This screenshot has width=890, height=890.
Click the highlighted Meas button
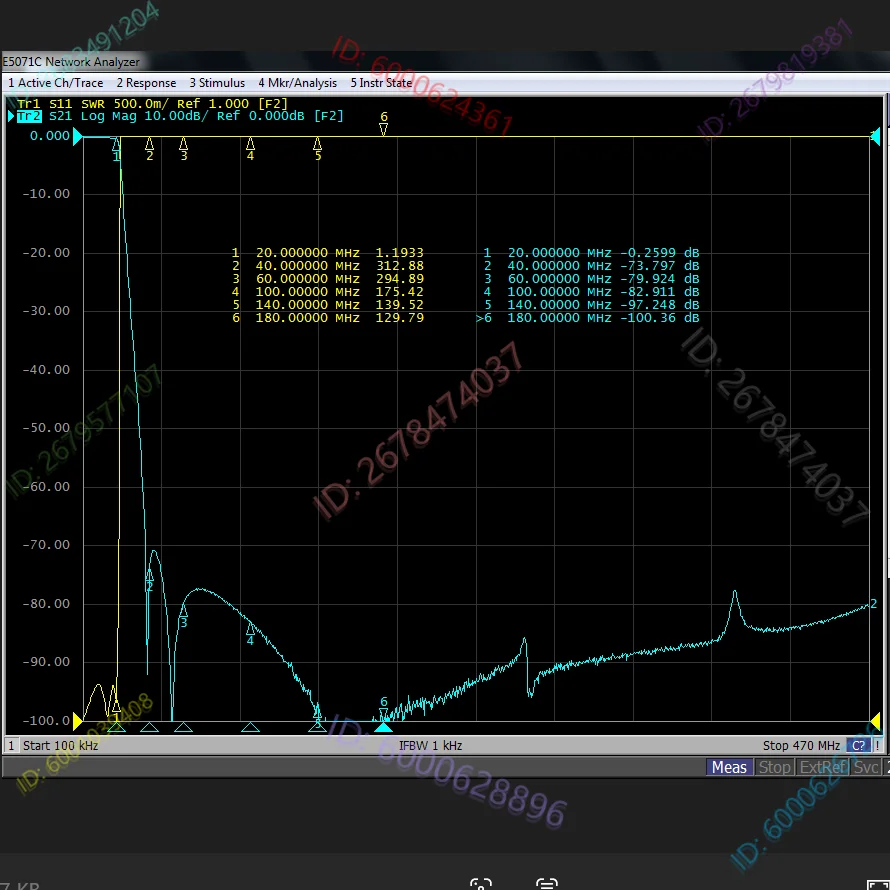(x=729, y=767)
